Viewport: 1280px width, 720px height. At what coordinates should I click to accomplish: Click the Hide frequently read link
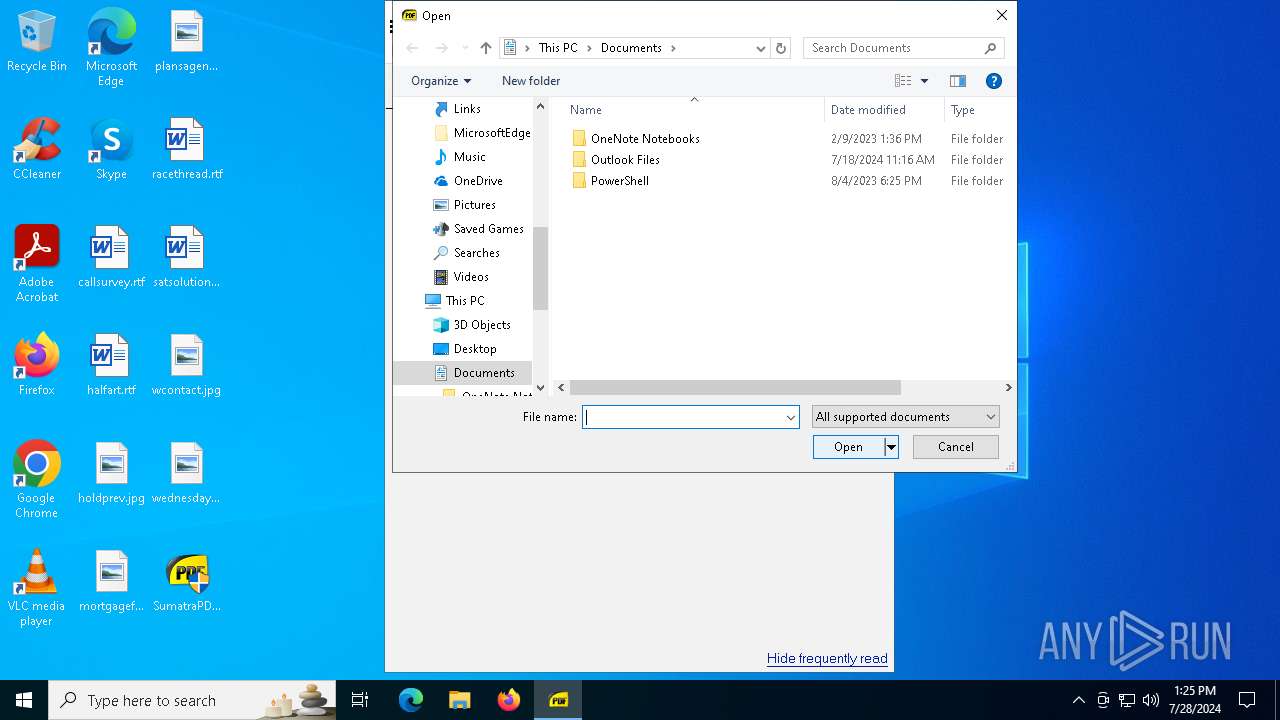pos(827,658)
